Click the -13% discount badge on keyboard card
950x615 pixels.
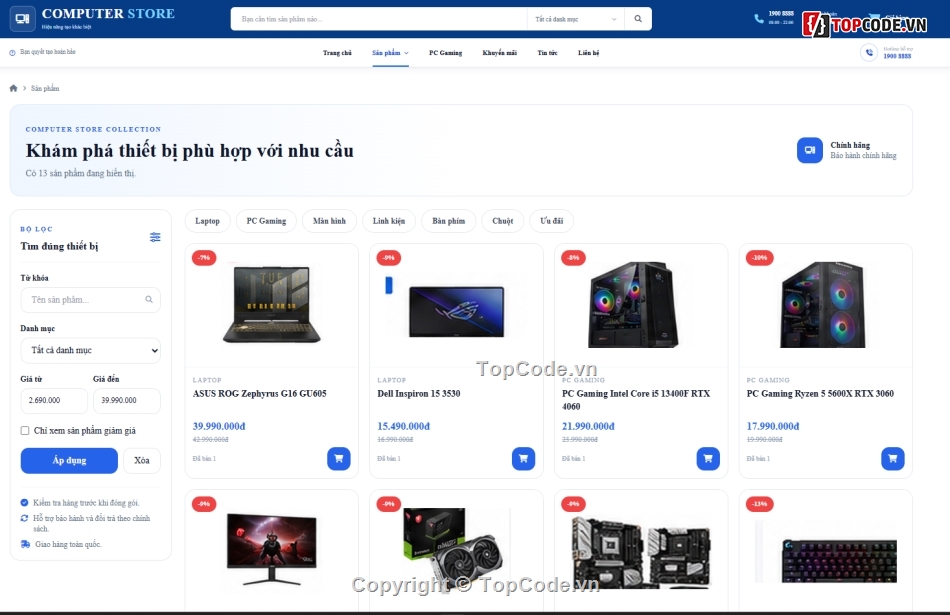click(760, 504)
